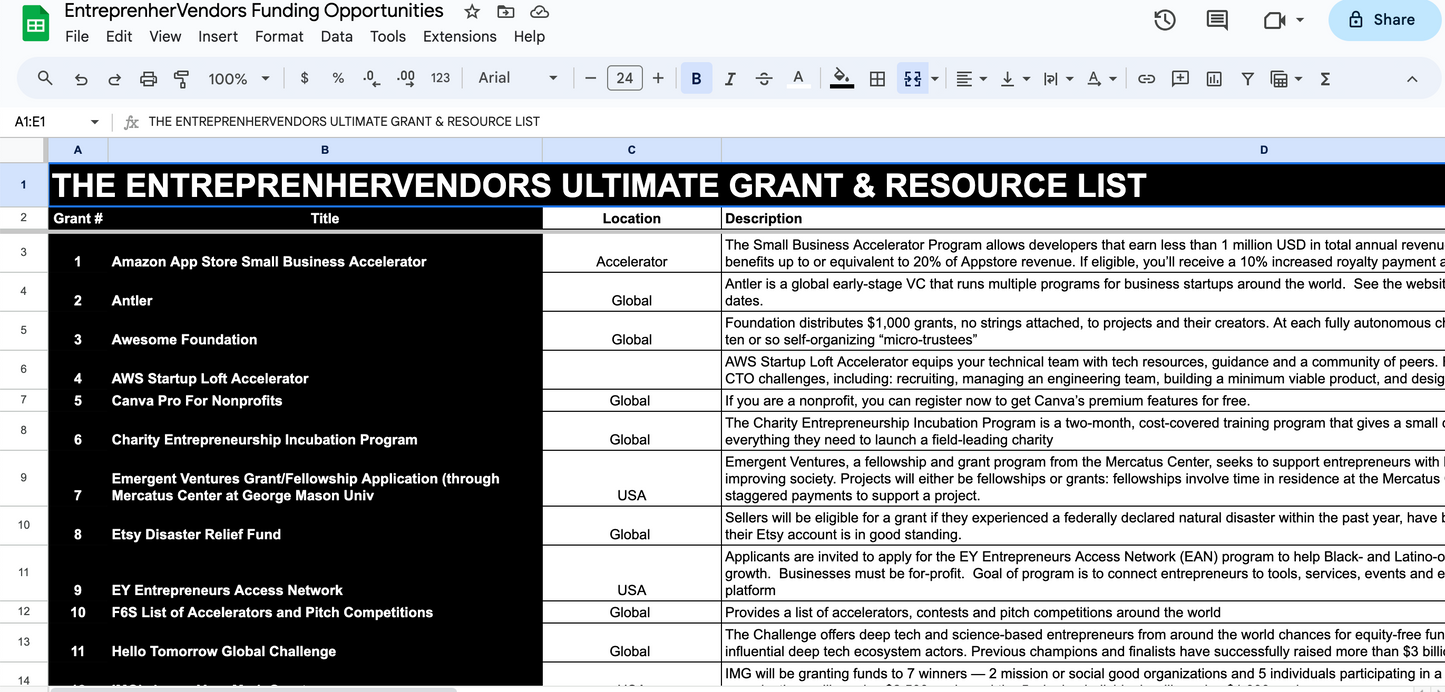Open the version history clock icon

click(x=1165, y=20)
